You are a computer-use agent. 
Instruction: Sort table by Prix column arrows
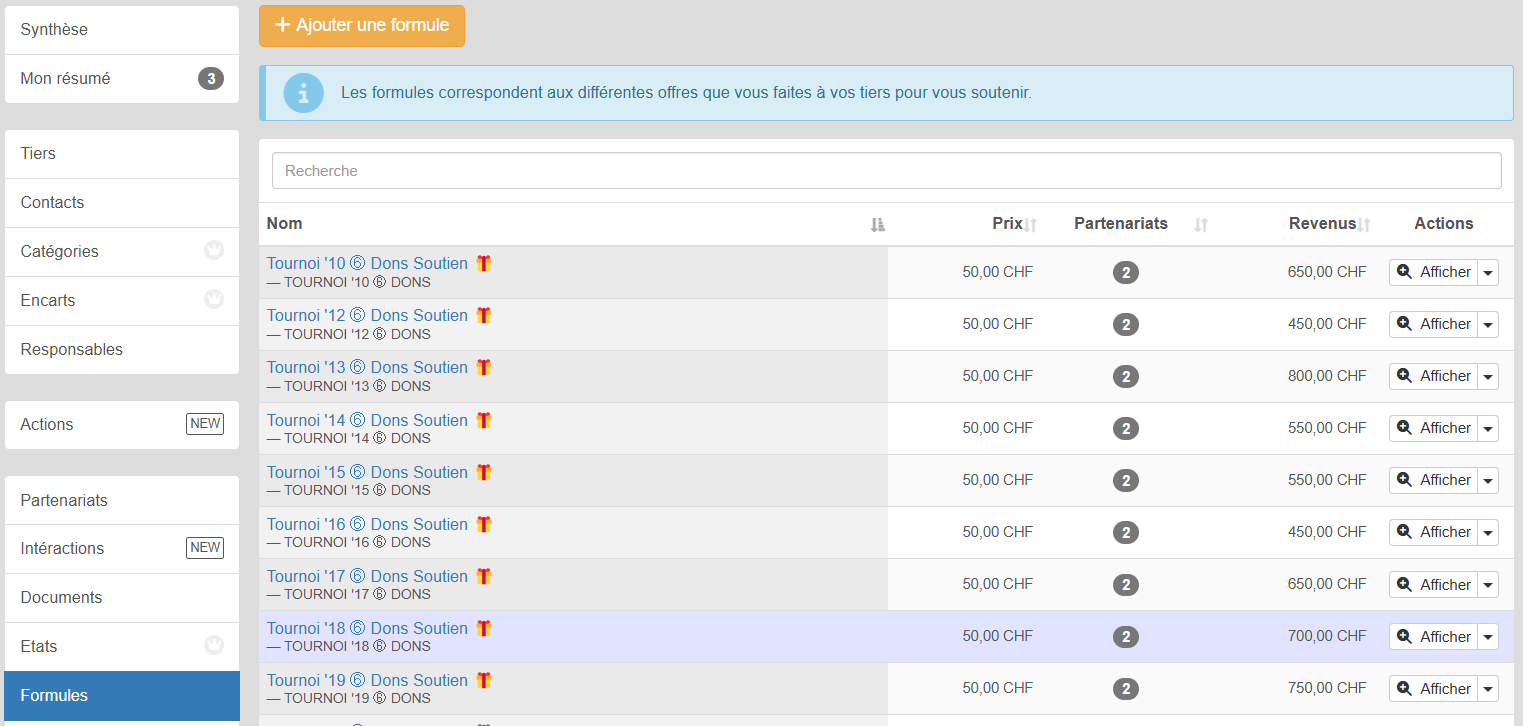click(1031, 225)
